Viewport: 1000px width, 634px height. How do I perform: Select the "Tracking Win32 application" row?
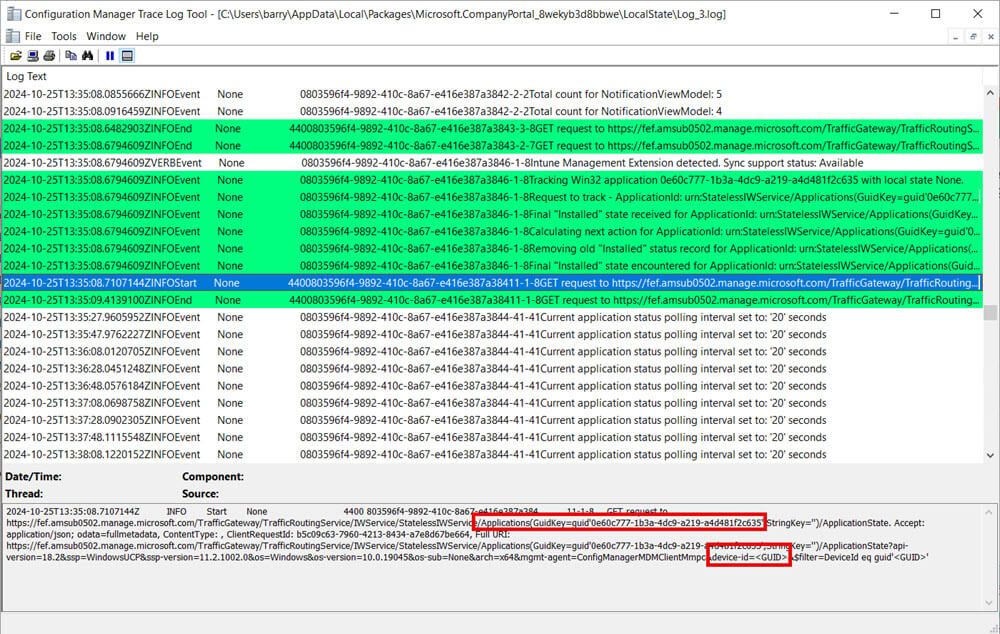click(492, 181)
